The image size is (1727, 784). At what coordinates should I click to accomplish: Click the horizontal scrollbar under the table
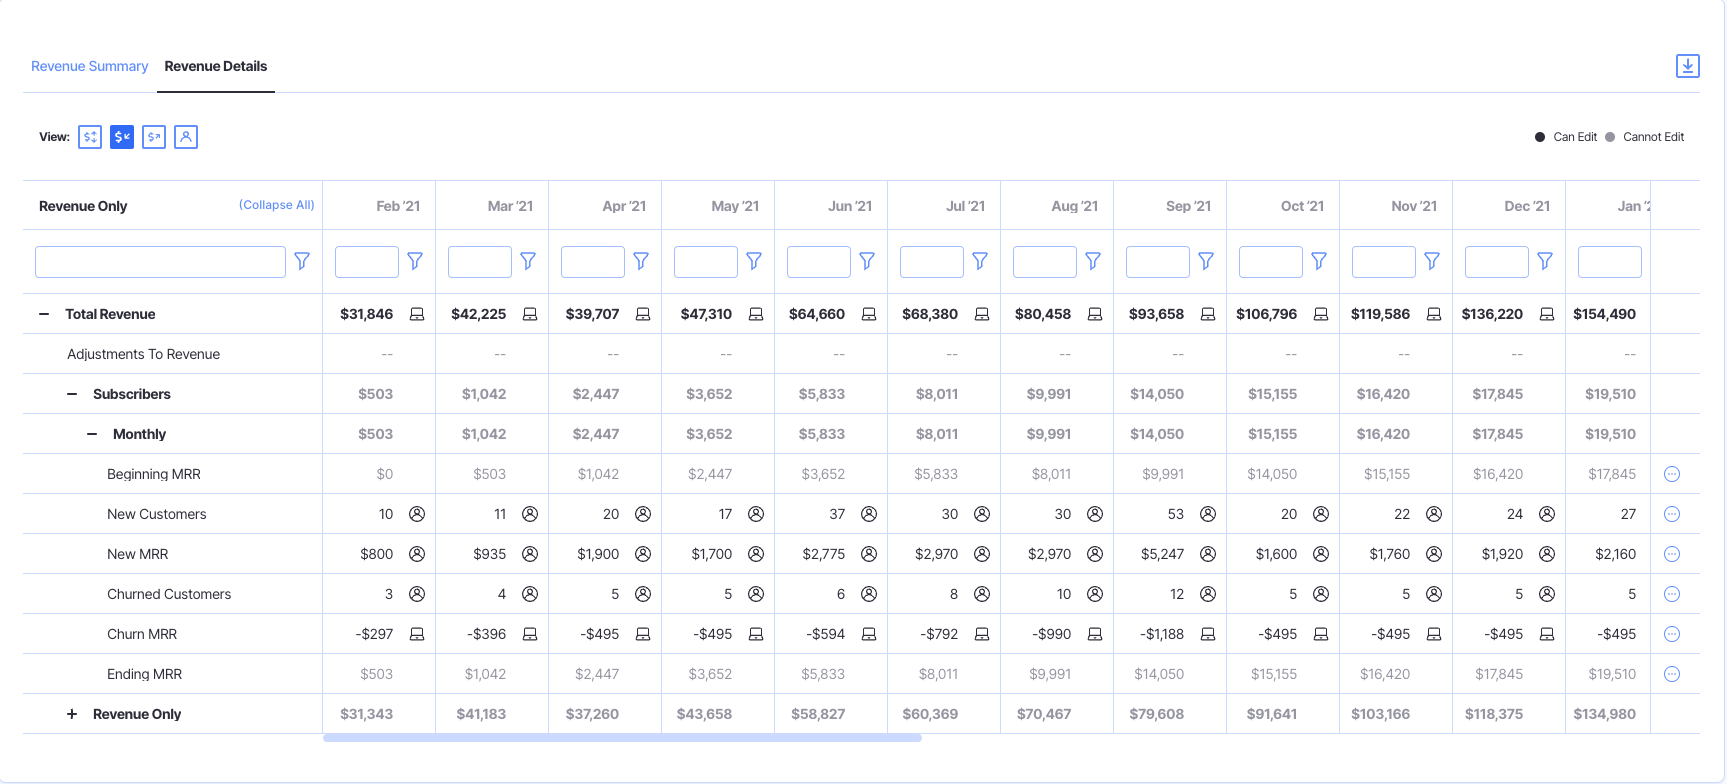(x=621, y=738)
